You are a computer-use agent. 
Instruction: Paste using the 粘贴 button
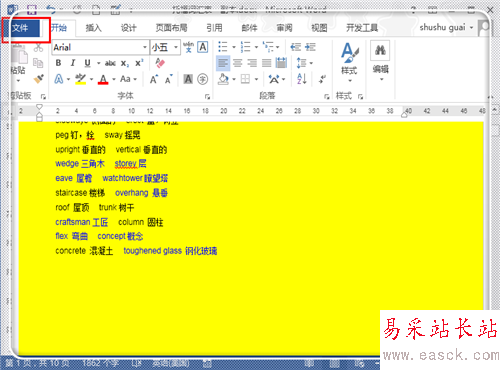(x=18, y=60)
